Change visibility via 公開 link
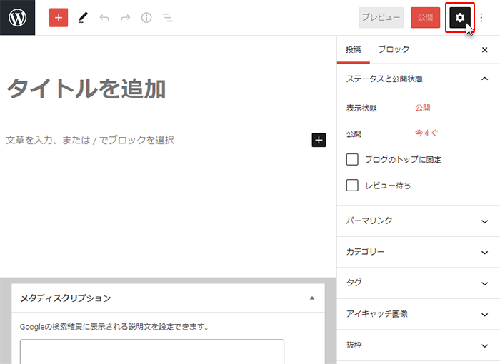The image size is (500, 364). coord(423,108)
